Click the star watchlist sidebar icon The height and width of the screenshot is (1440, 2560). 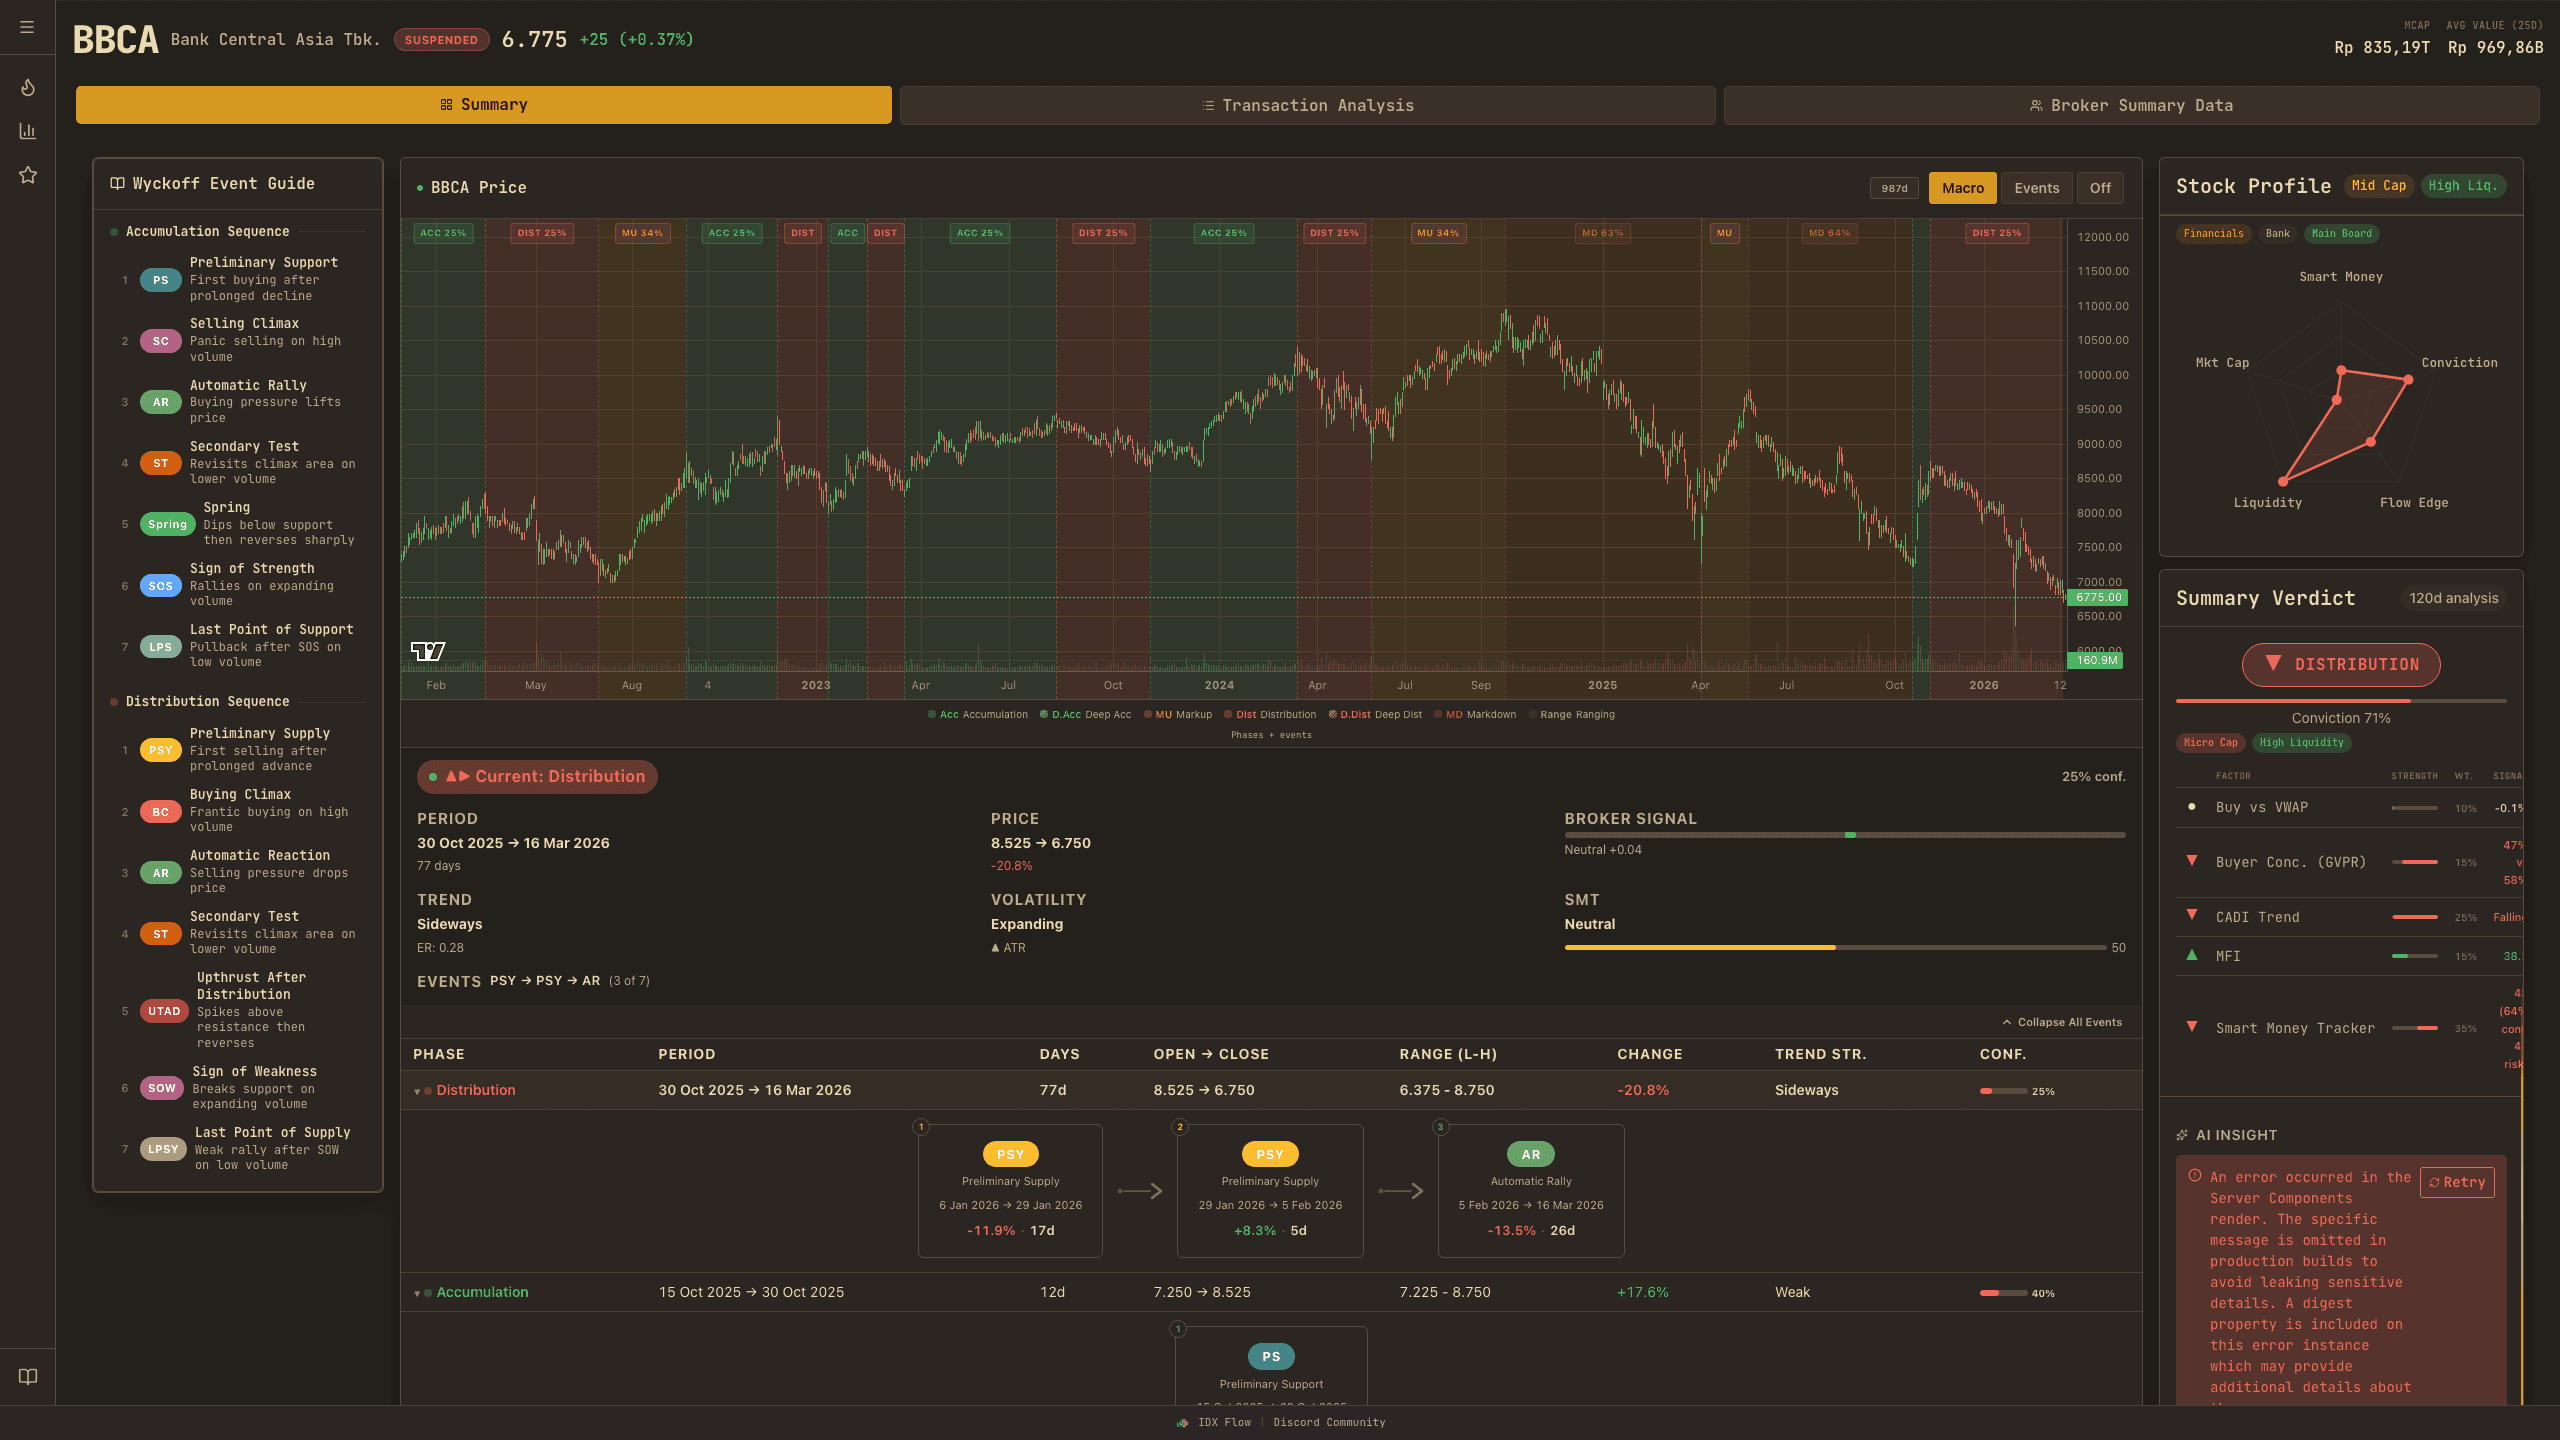(28, 175)
